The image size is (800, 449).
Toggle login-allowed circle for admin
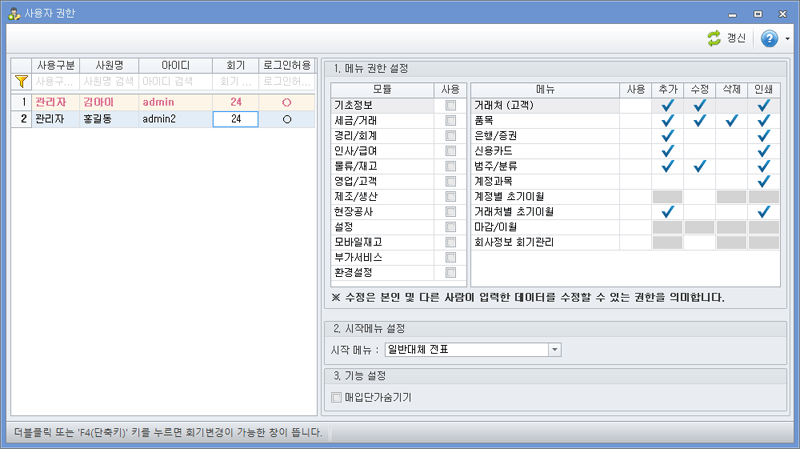point(287,103)
